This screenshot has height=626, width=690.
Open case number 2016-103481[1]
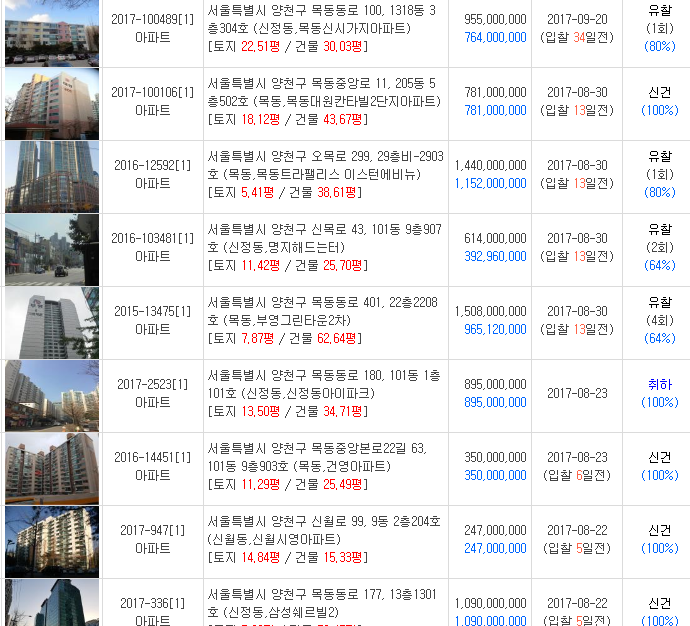152,238
